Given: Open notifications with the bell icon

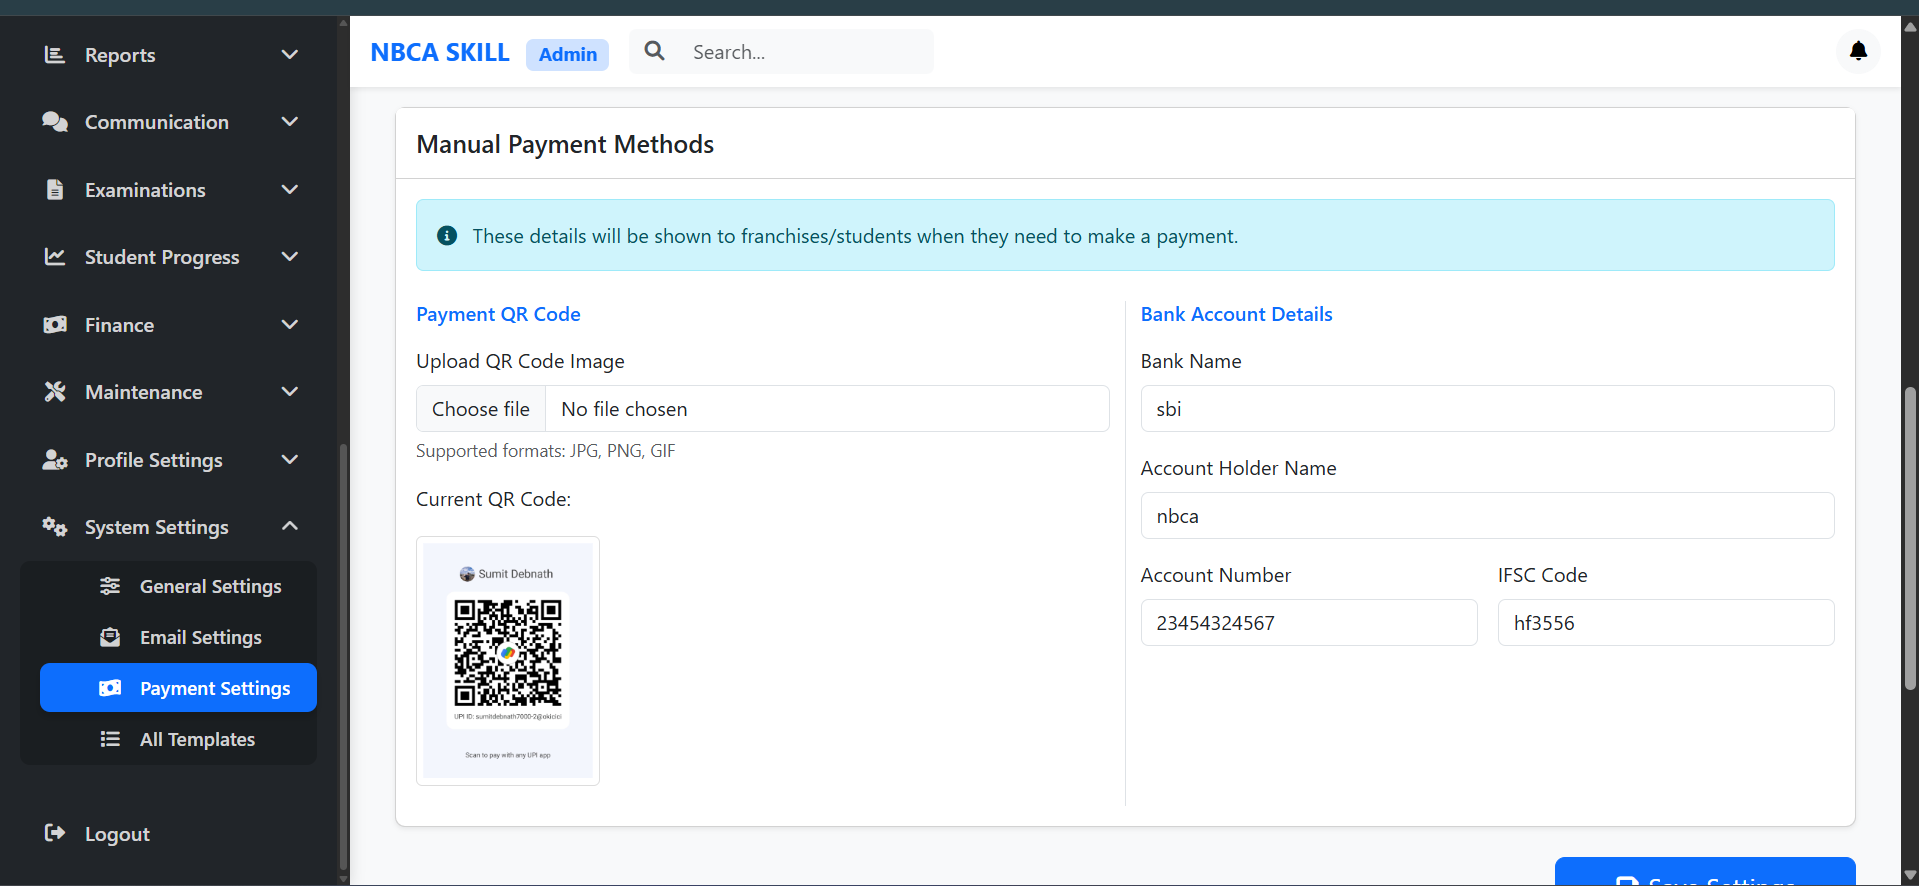Looking at the screenshot, I should pos(1858,51).
